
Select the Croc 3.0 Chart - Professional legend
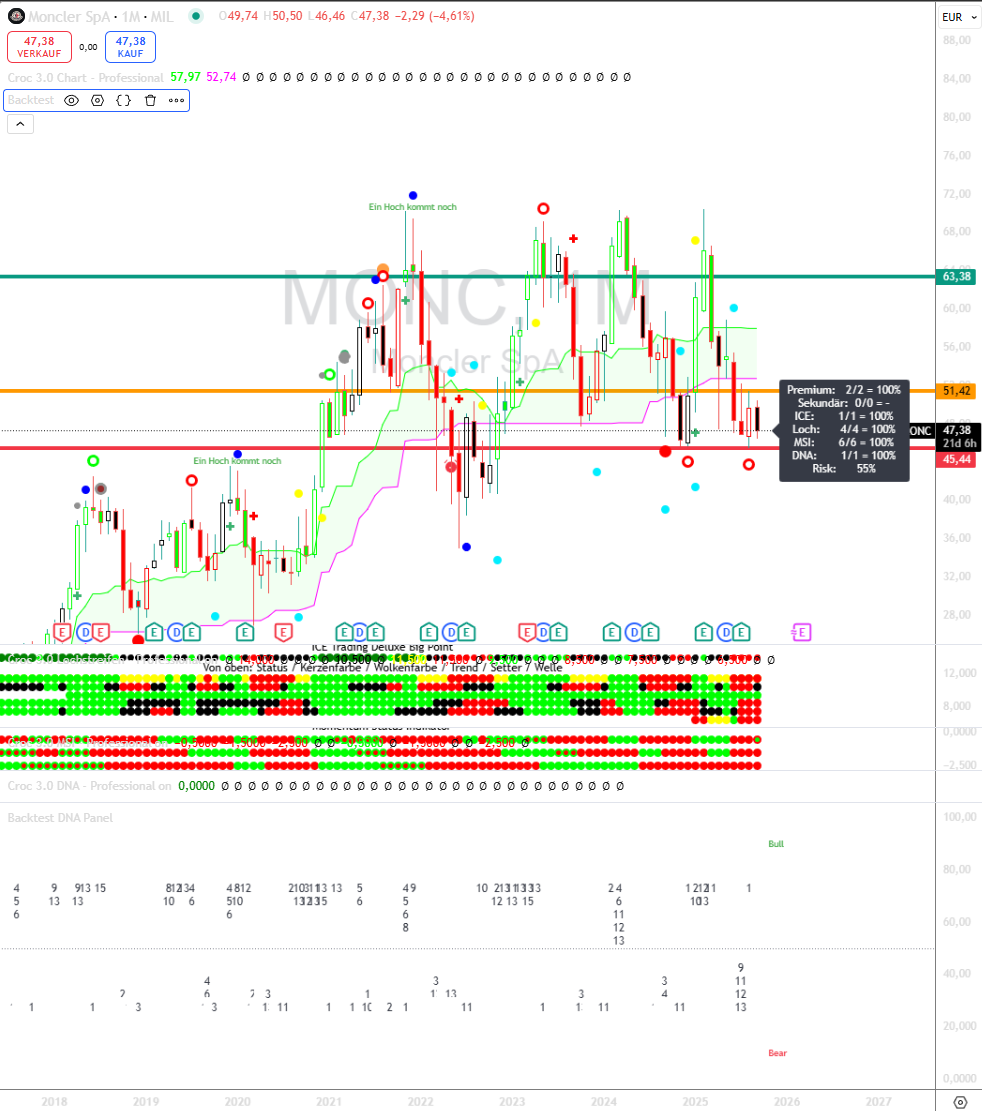coord(85,77)
